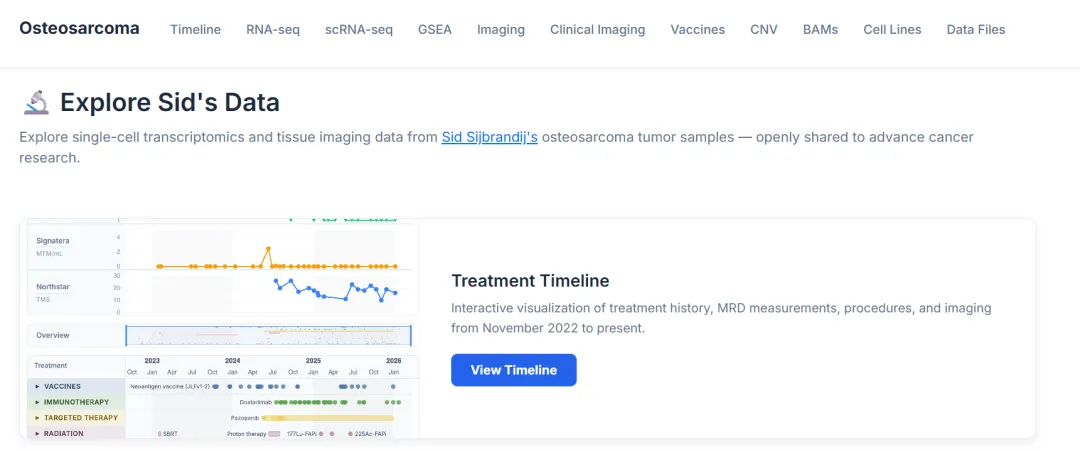Click the microscope icon beside the heading
Image resolution: width=1080 pixels, height=451 pixels.
click(x=36, y=102)
